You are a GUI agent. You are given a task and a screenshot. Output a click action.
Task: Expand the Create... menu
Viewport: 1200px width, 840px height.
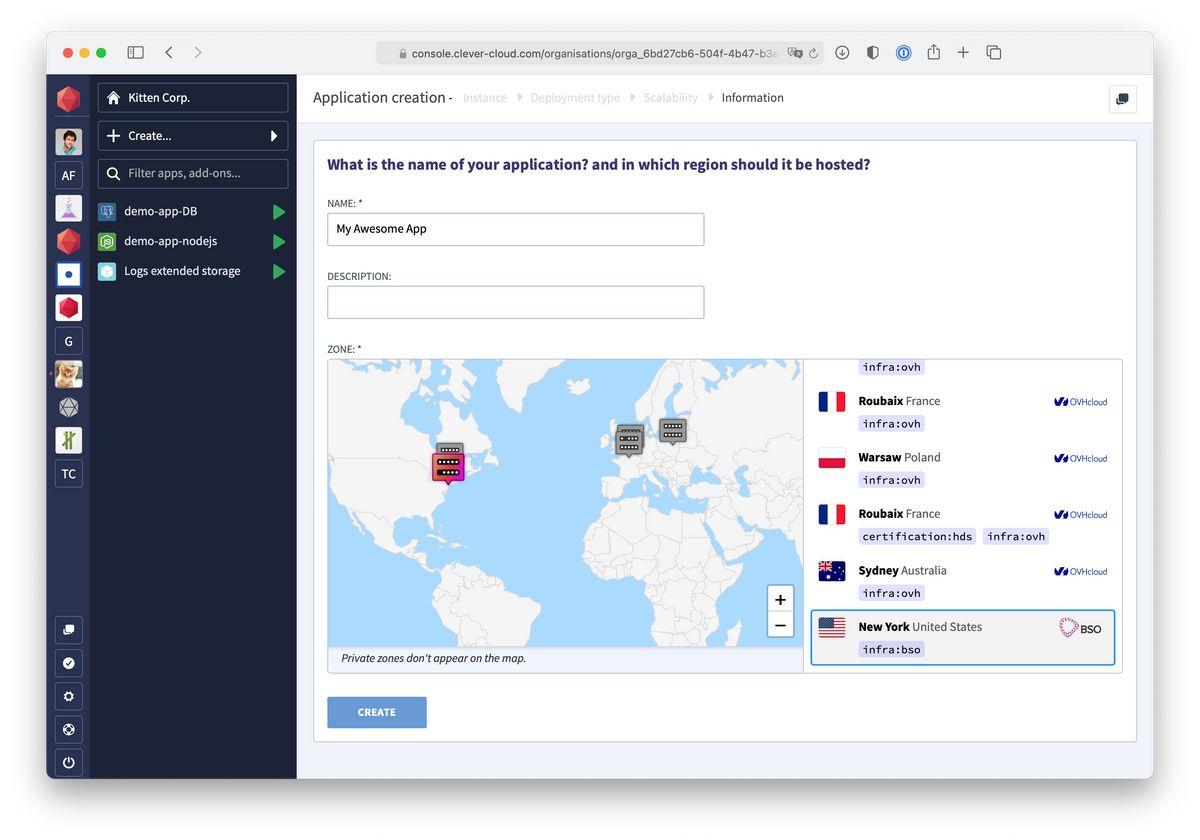tap(193, 136)
